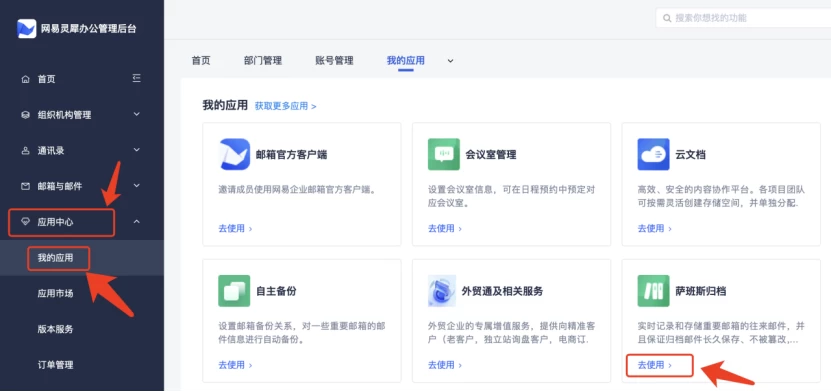Click 去使用 under 会议室管理
The height and width of the screenshot is (392, 831).
point(445,228)
